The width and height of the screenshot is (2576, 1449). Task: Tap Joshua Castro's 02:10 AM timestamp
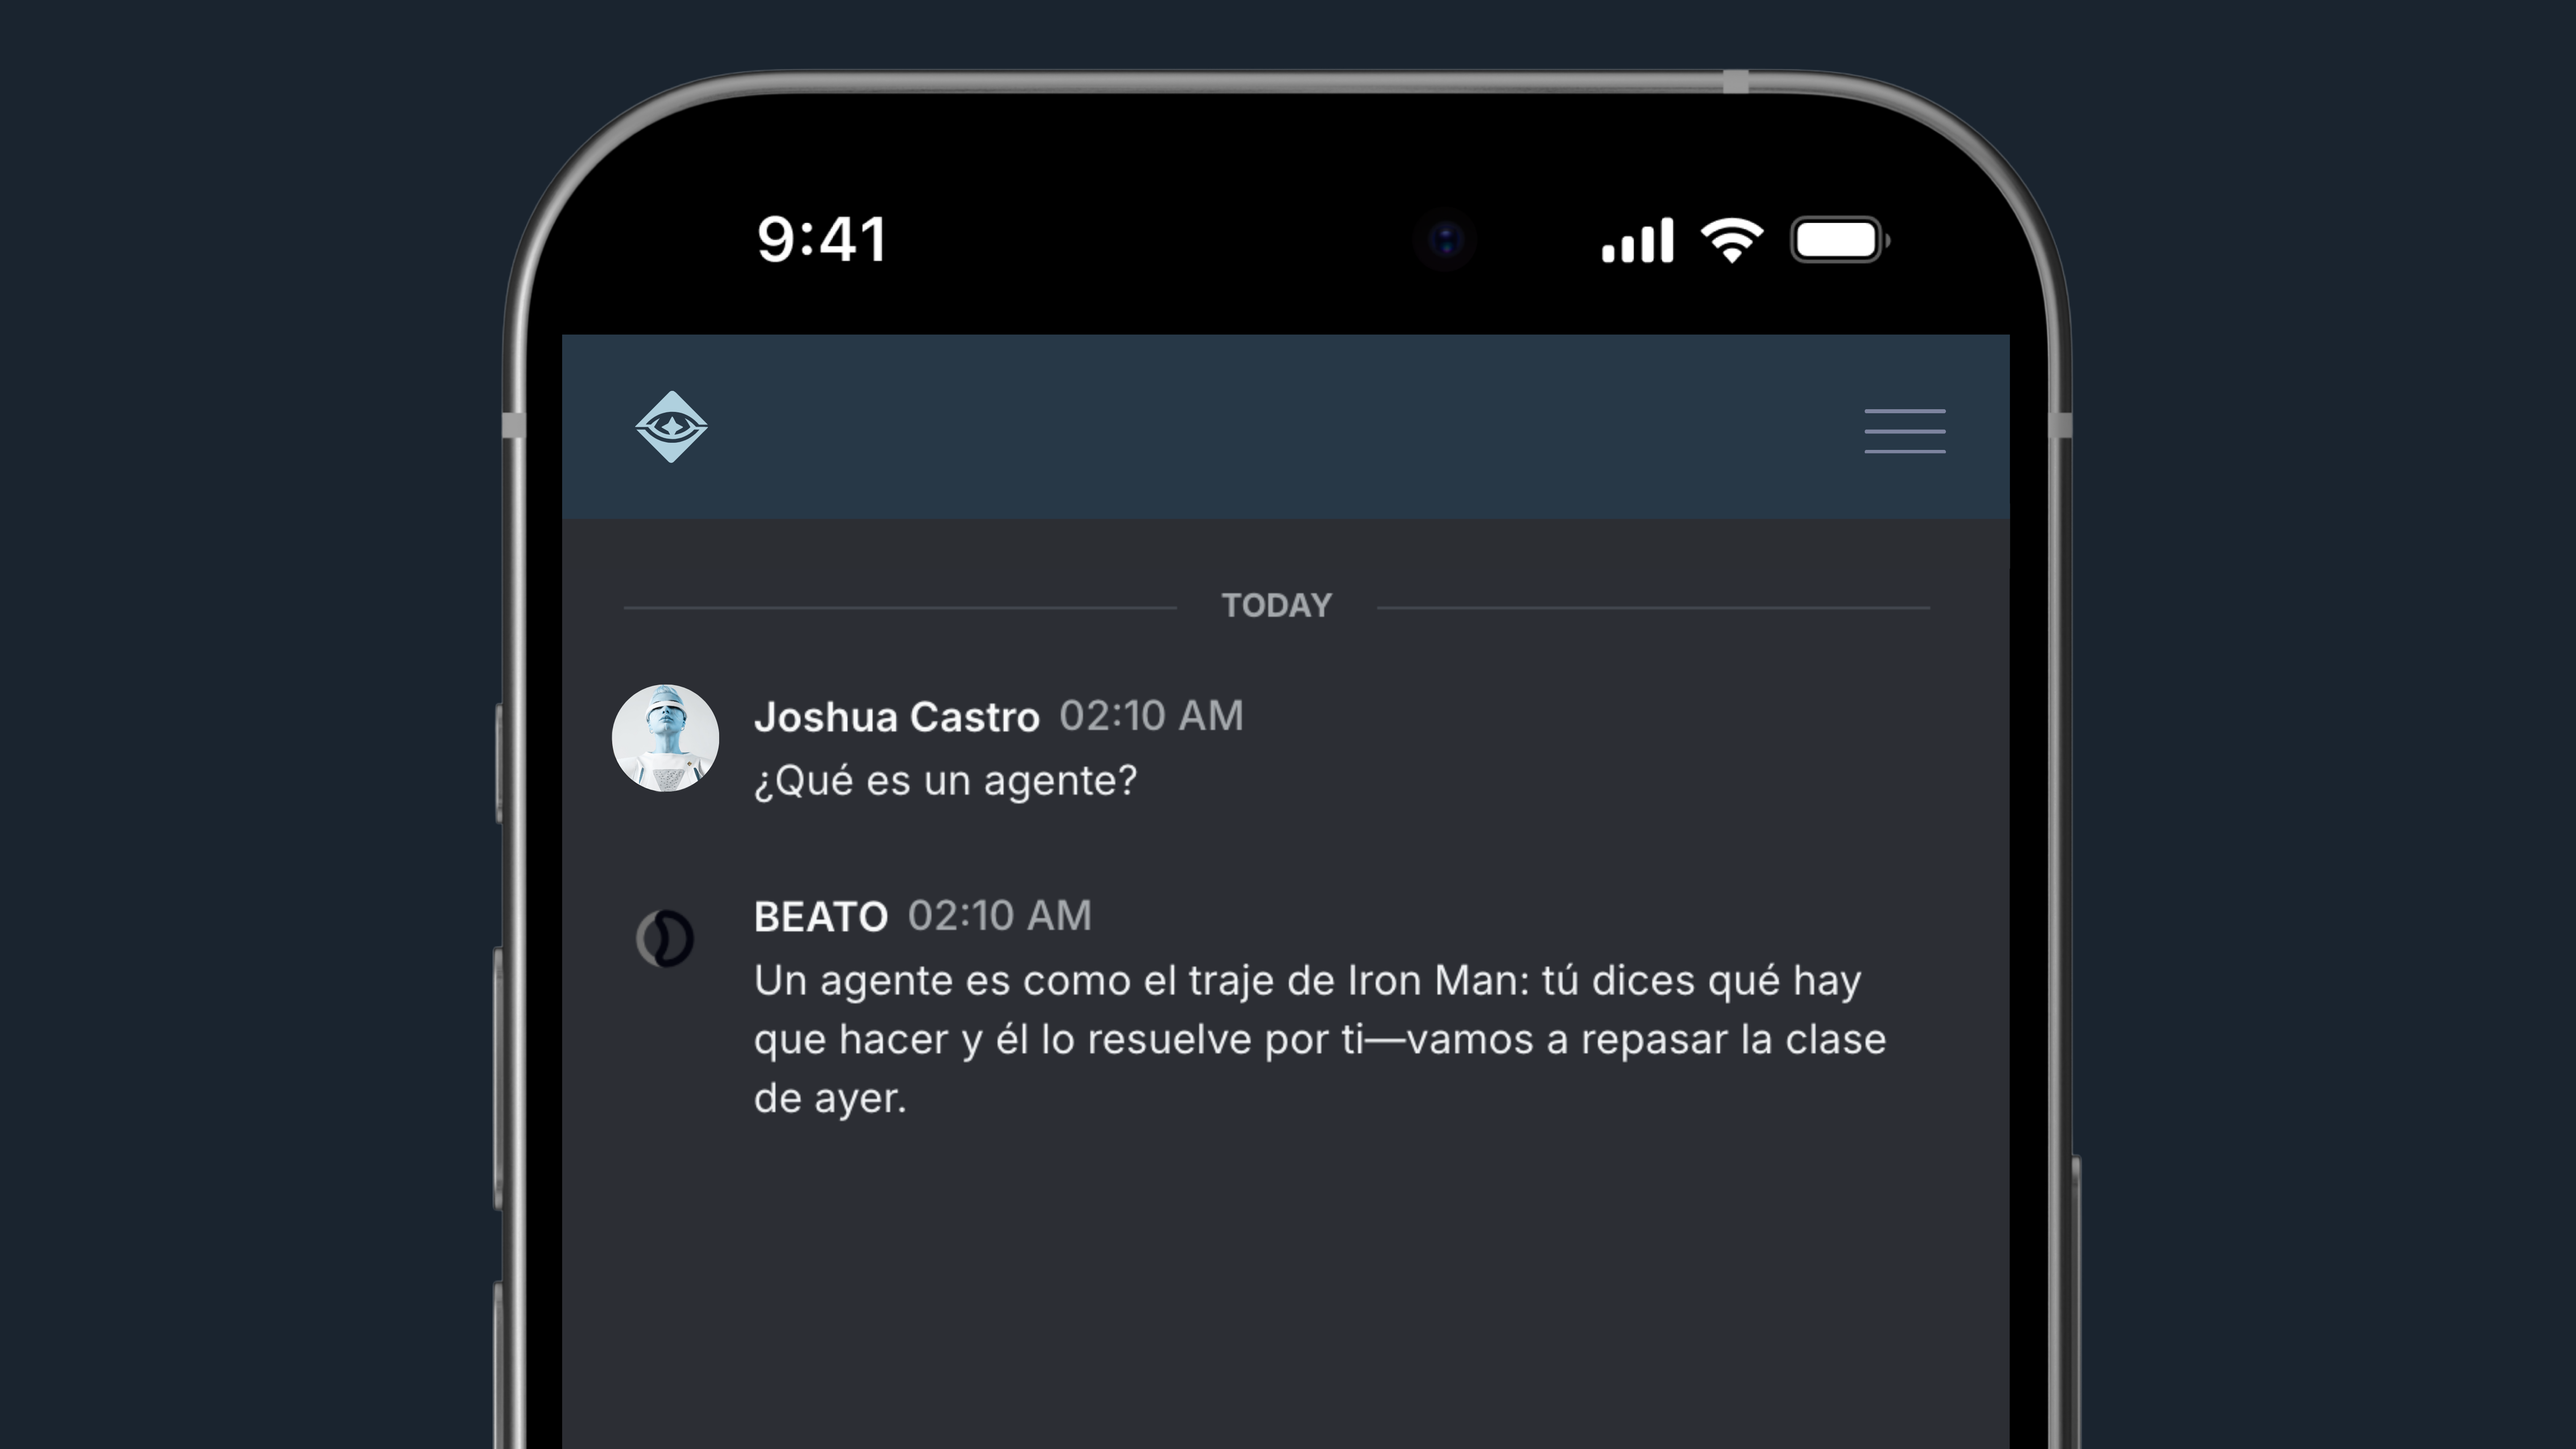point(1151,716)
